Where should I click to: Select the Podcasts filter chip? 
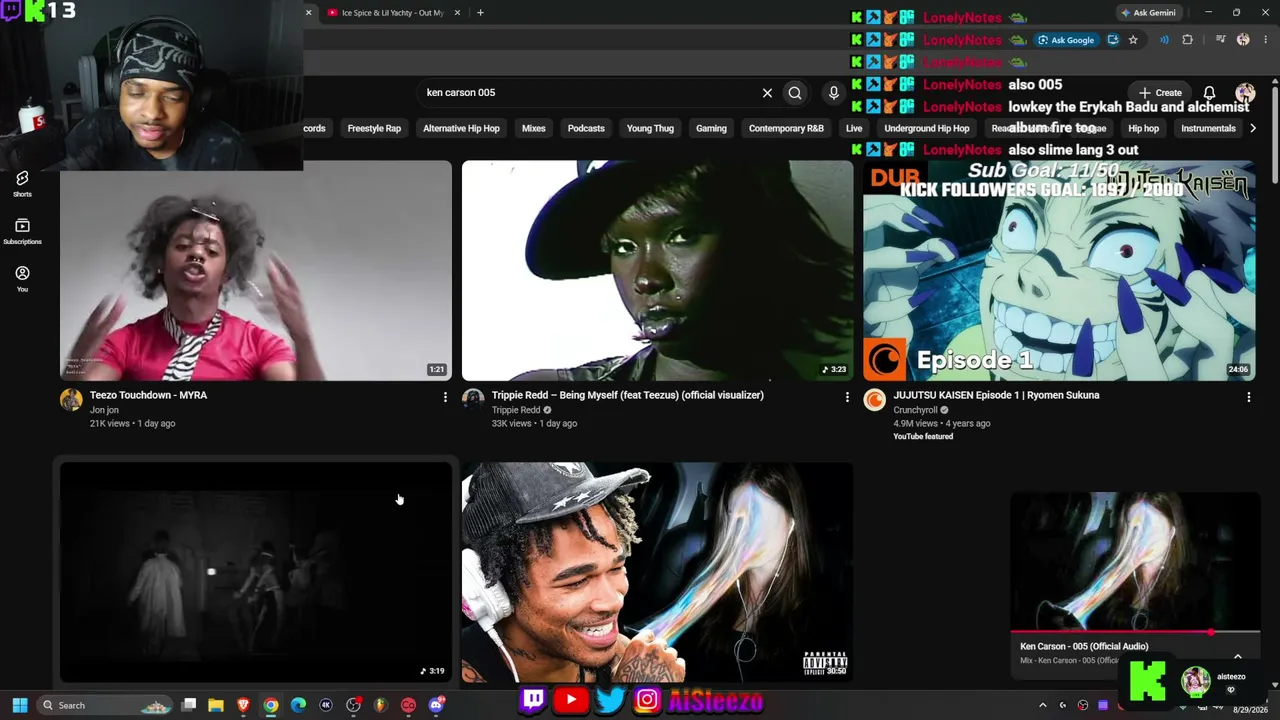pos(586,128)
